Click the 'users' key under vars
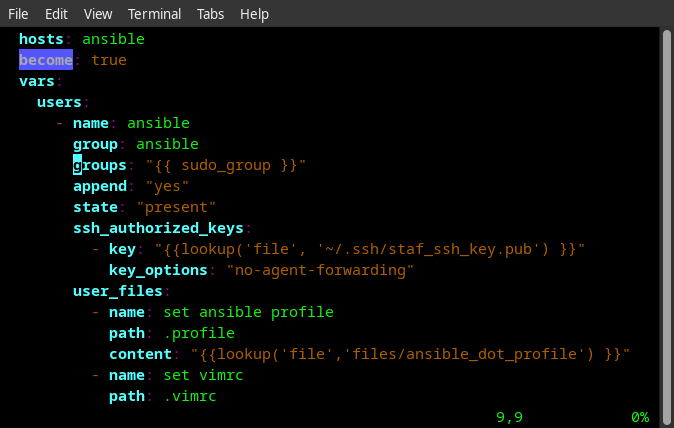674x428 pixels. [x=59, y=102]
